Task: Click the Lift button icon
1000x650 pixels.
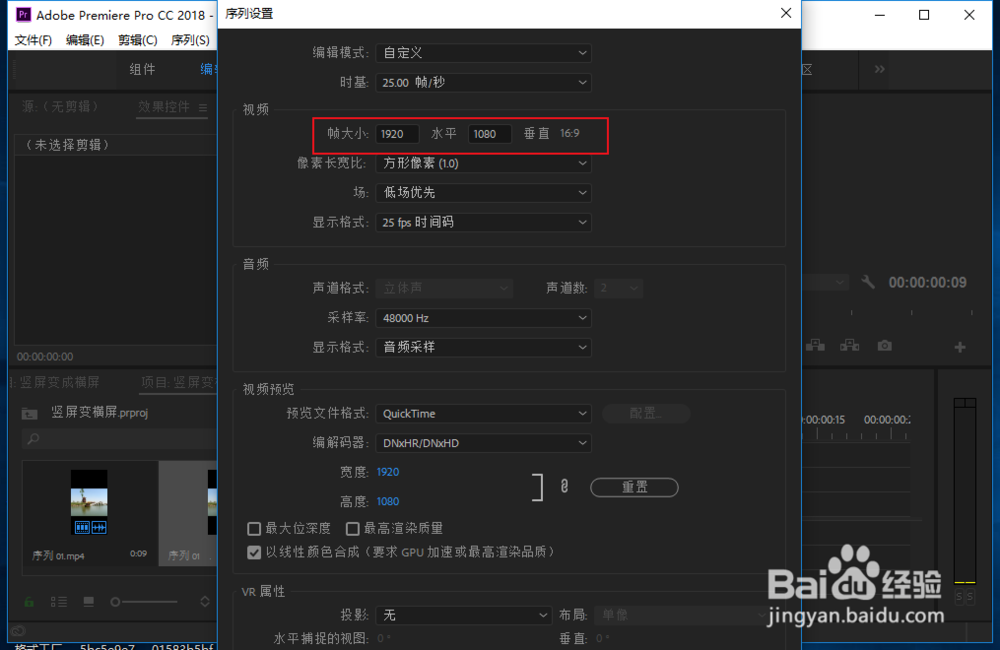Action: 815,346
